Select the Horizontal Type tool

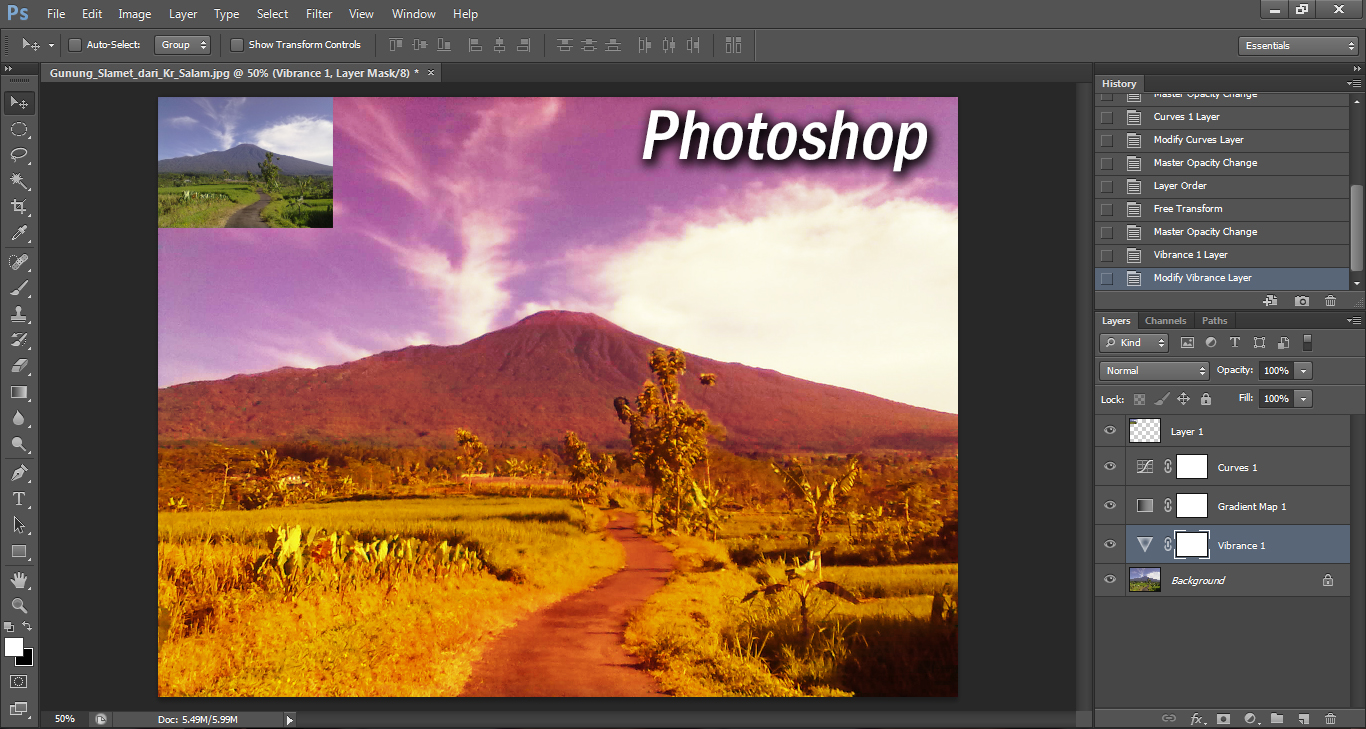pyautogui.click(x=20, y=497)
